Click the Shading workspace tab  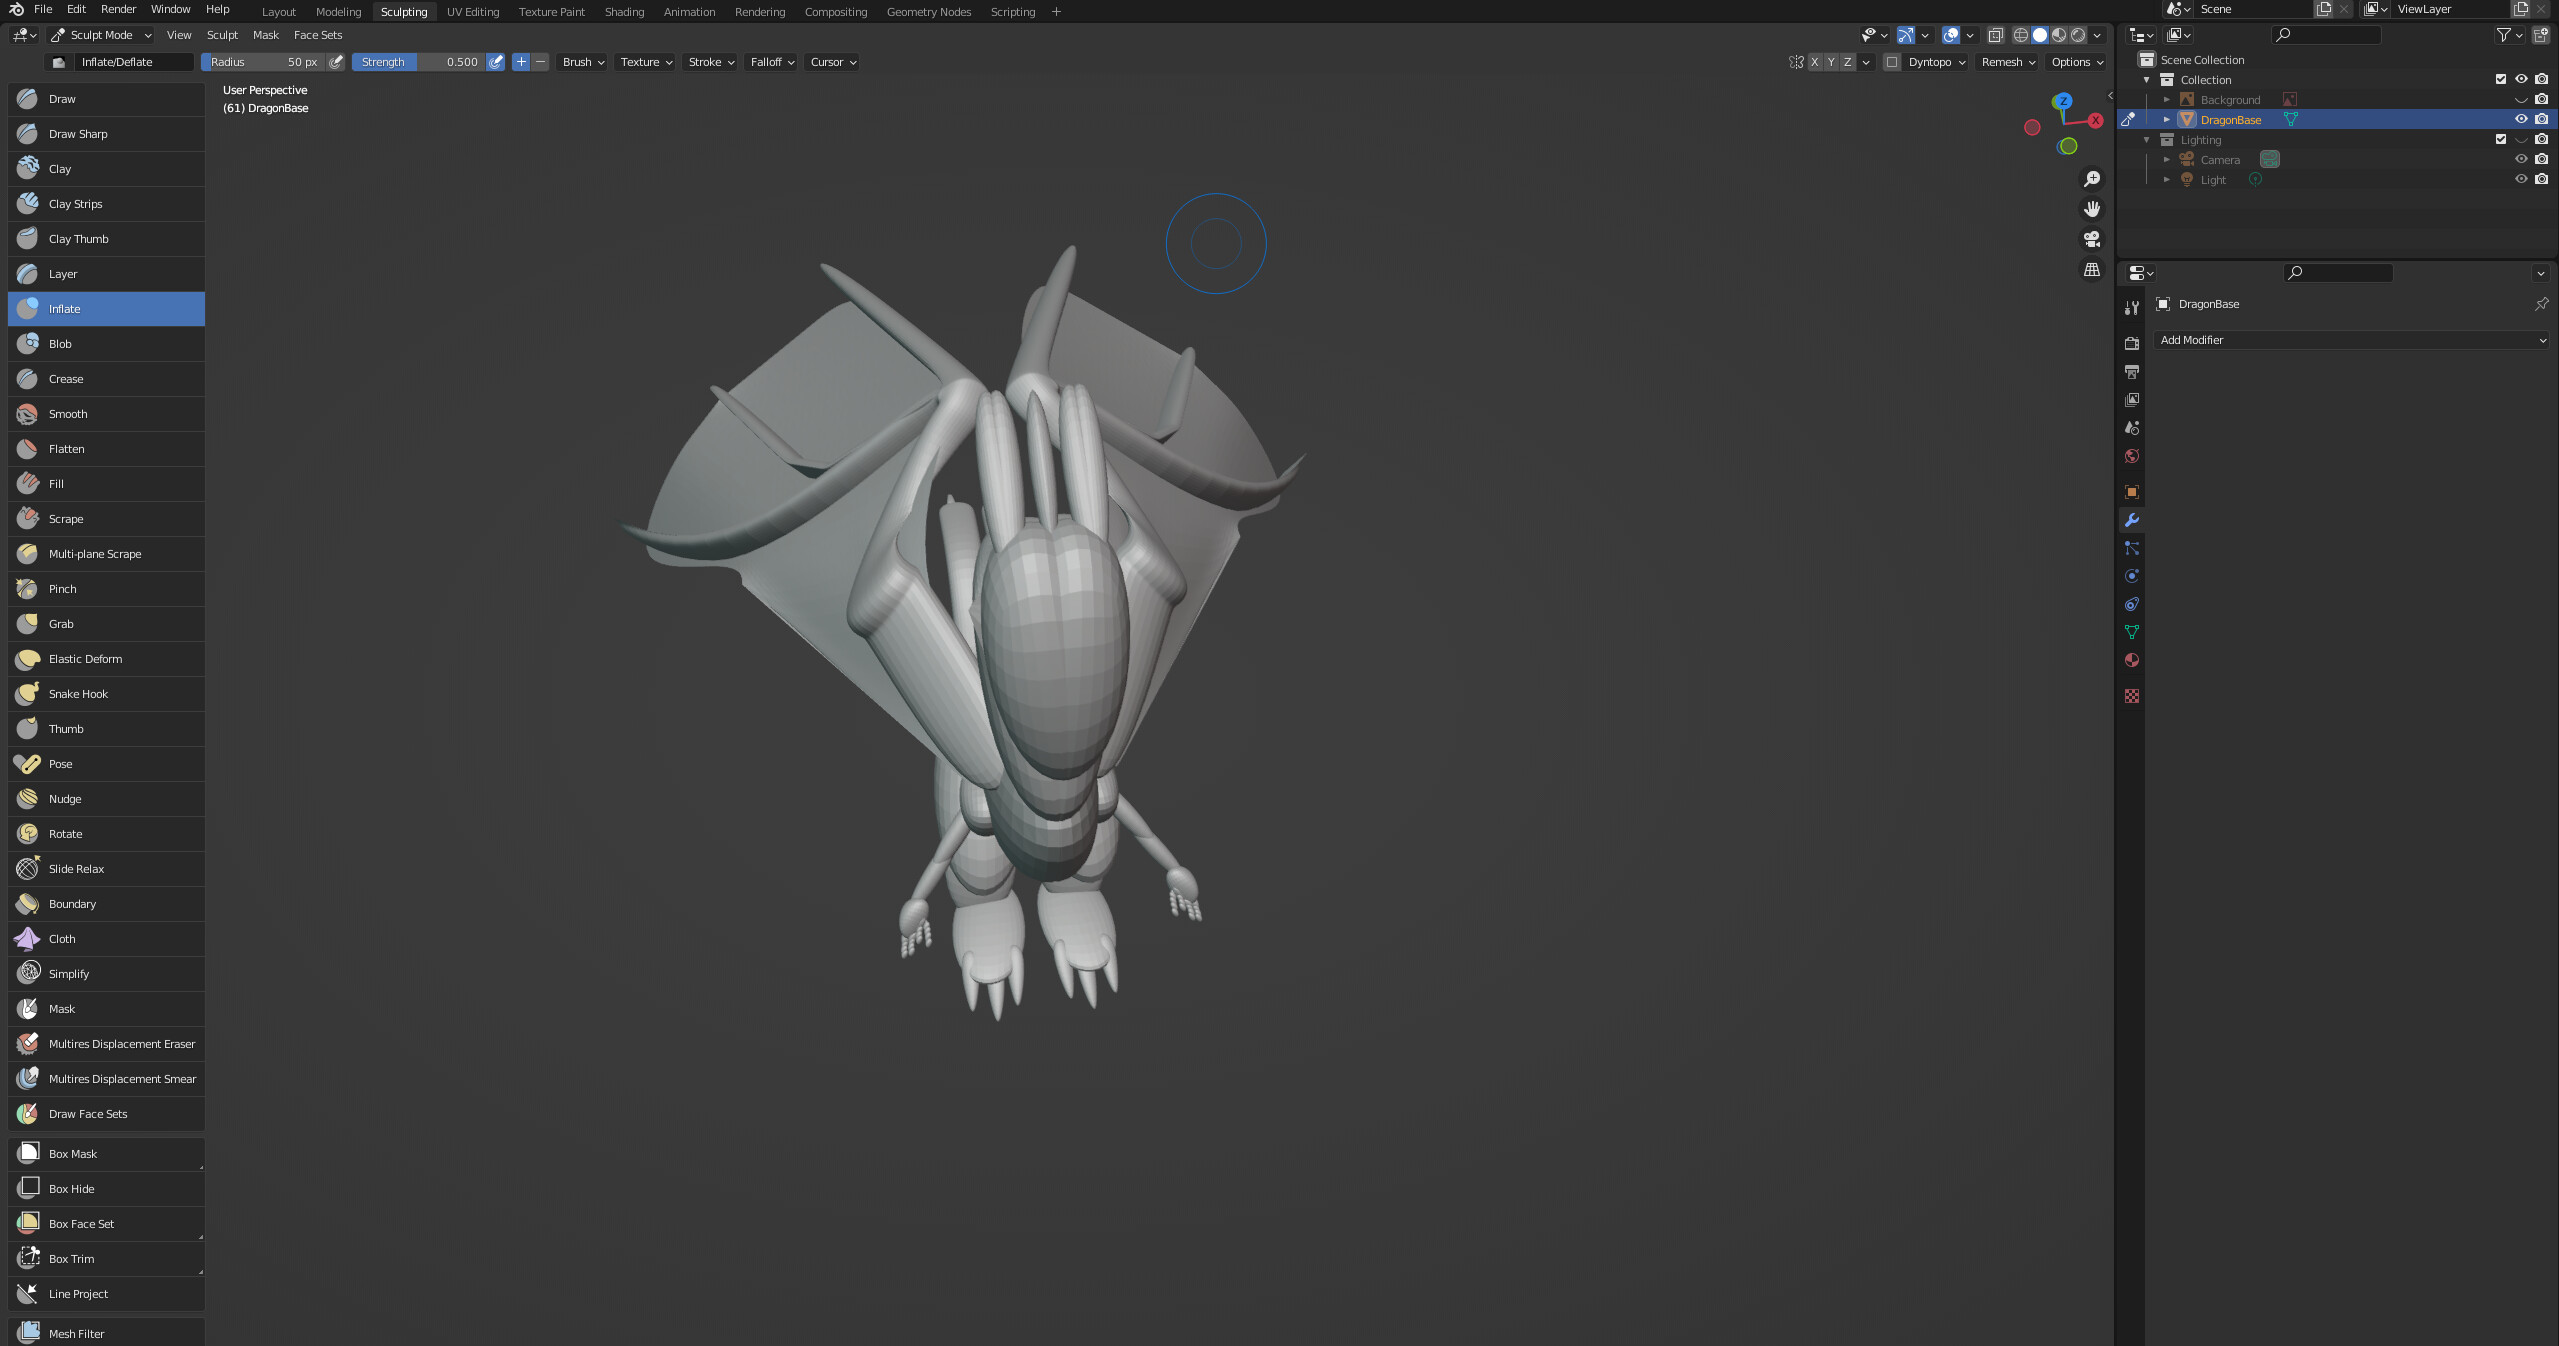623,12
